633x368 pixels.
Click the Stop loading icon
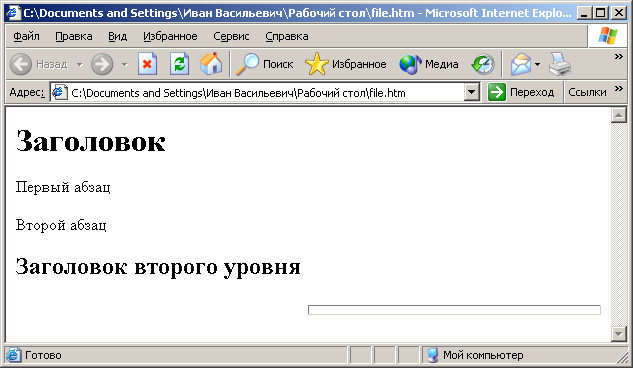(147, 64)
